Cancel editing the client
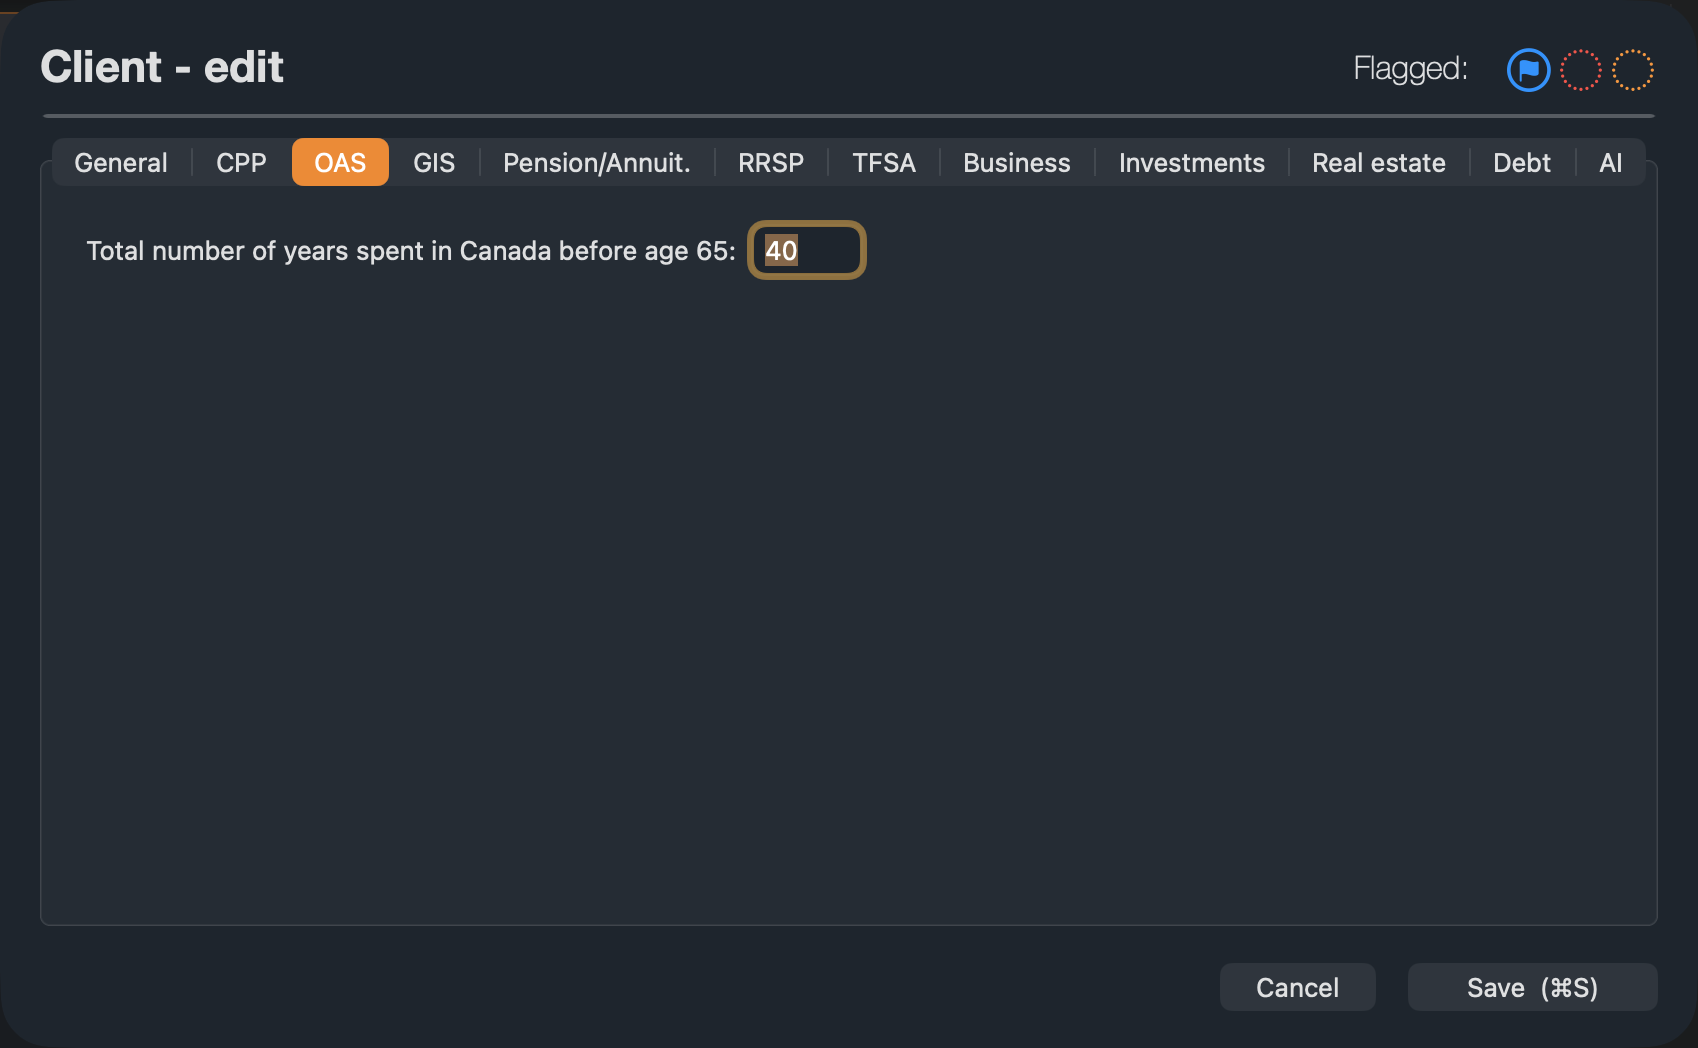This screenshot has width=1698, height=1048. point(1297,988)
